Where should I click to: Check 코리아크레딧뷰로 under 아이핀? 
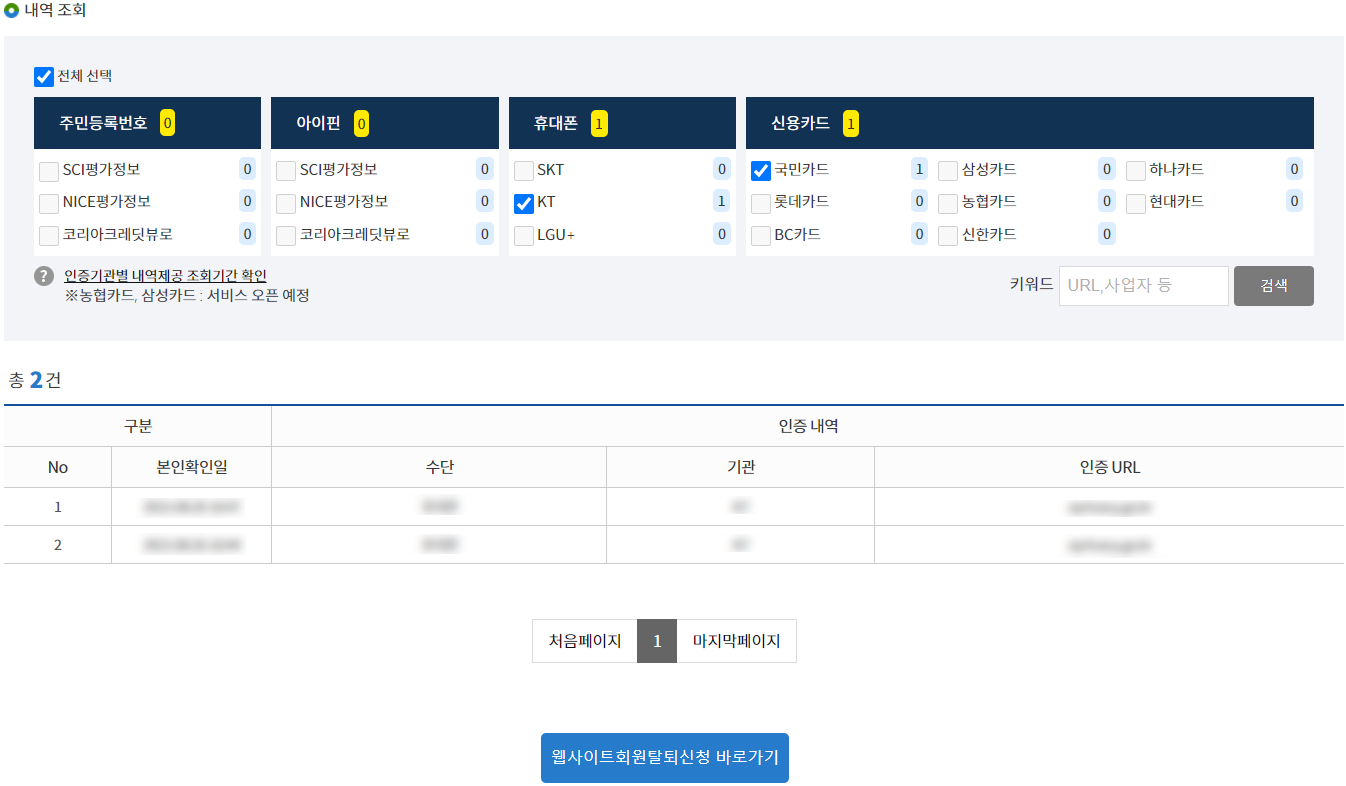pos(286,236)
